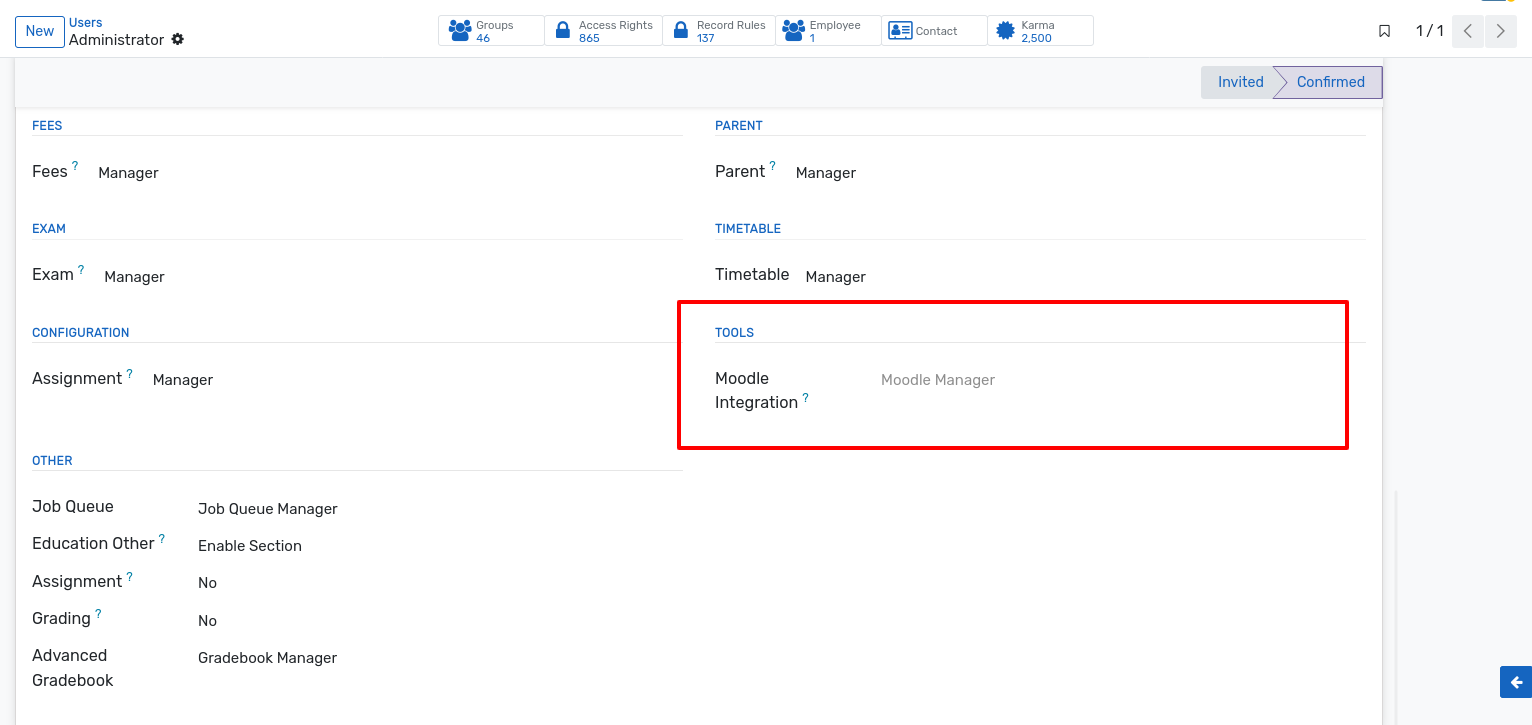Open the Groups stat button

coord(491,31)
